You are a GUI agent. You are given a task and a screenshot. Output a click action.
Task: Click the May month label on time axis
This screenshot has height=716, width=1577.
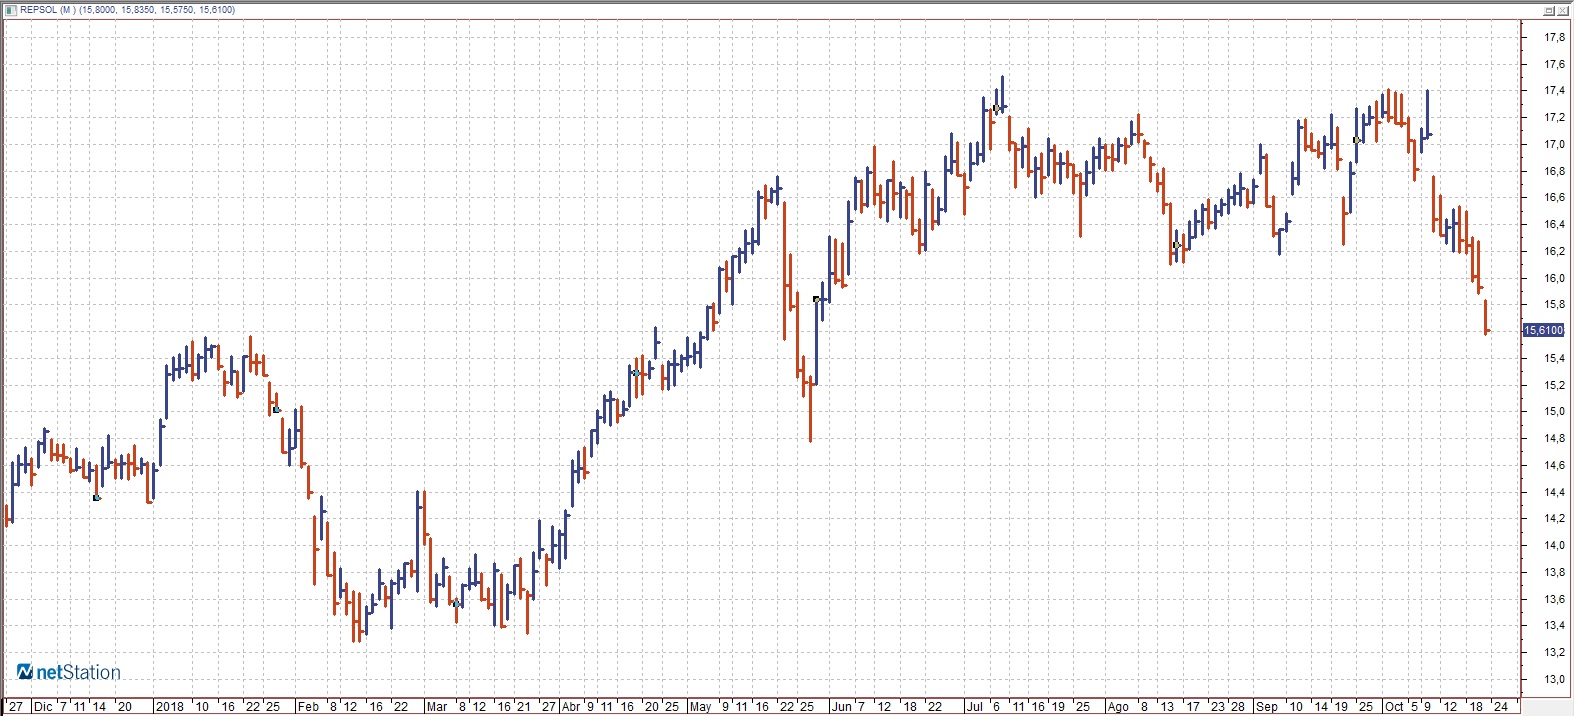pos(700,706)
